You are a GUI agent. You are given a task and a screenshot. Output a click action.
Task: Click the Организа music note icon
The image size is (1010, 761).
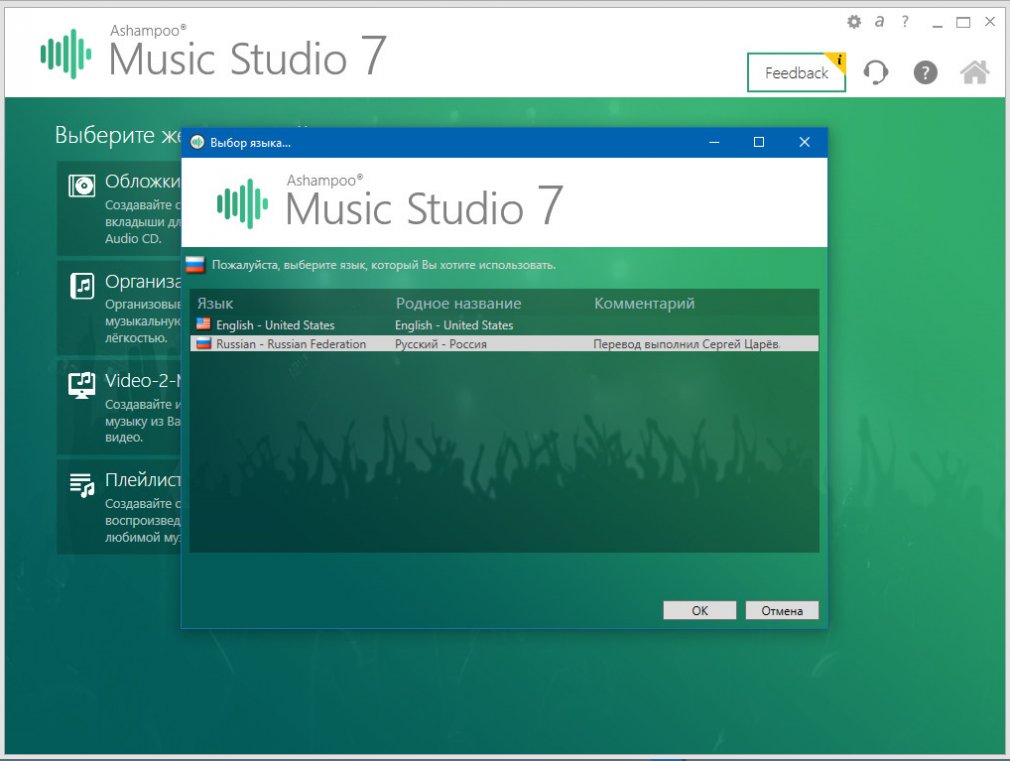click(82, 285)
